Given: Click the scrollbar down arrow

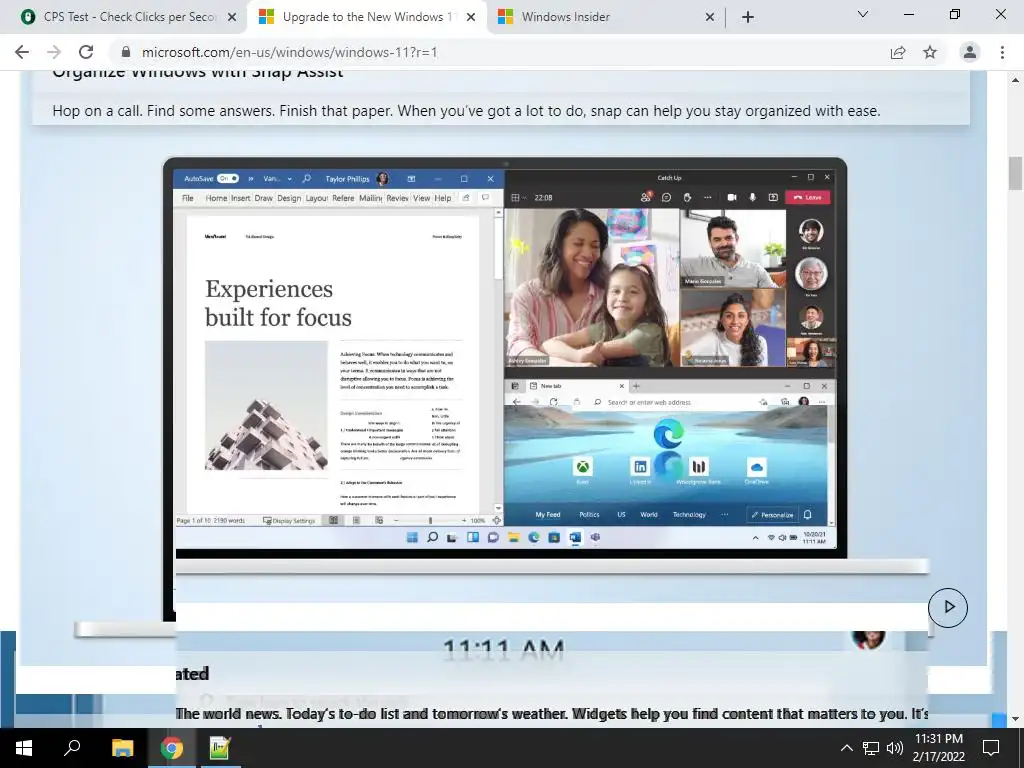Looking at the screenshot, I should pos(1015,719).
